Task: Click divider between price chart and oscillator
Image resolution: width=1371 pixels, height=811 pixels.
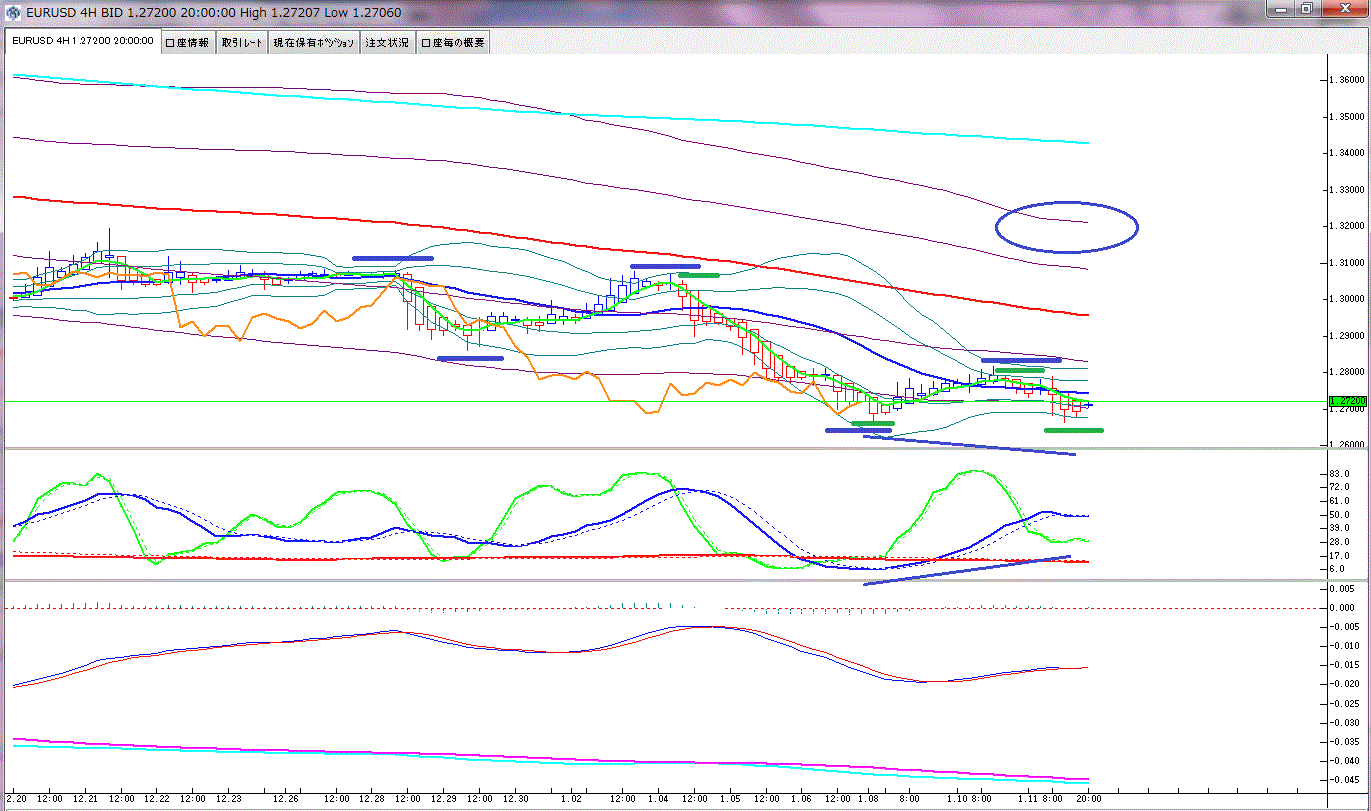Action: [660, 448]
